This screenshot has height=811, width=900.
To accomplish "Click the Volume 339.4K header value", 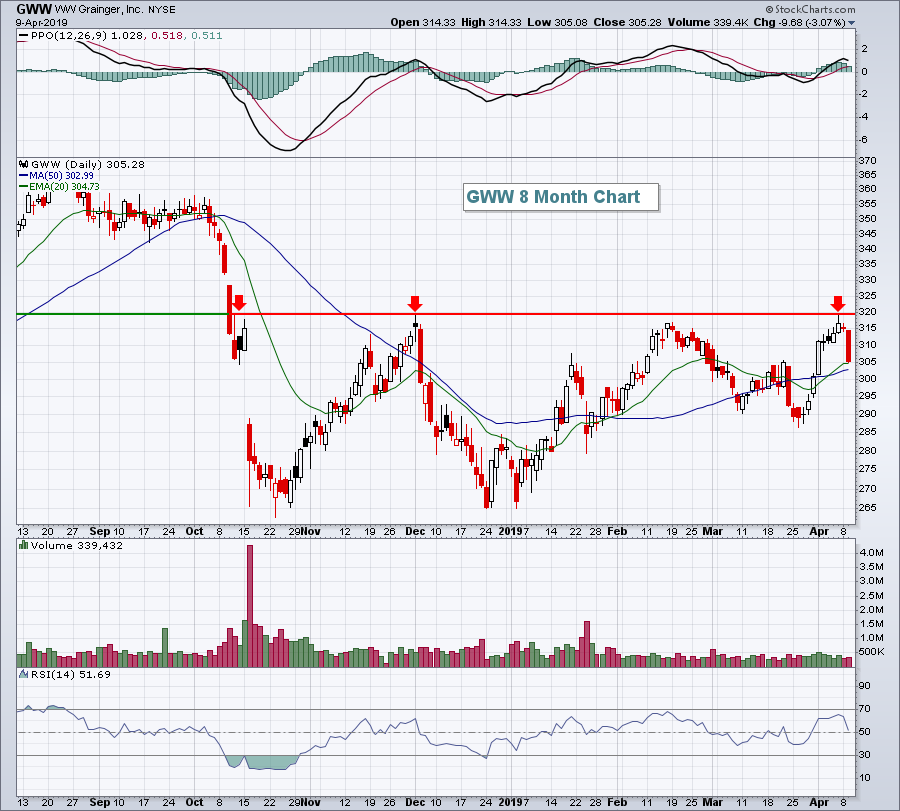I will coord(708,22).
